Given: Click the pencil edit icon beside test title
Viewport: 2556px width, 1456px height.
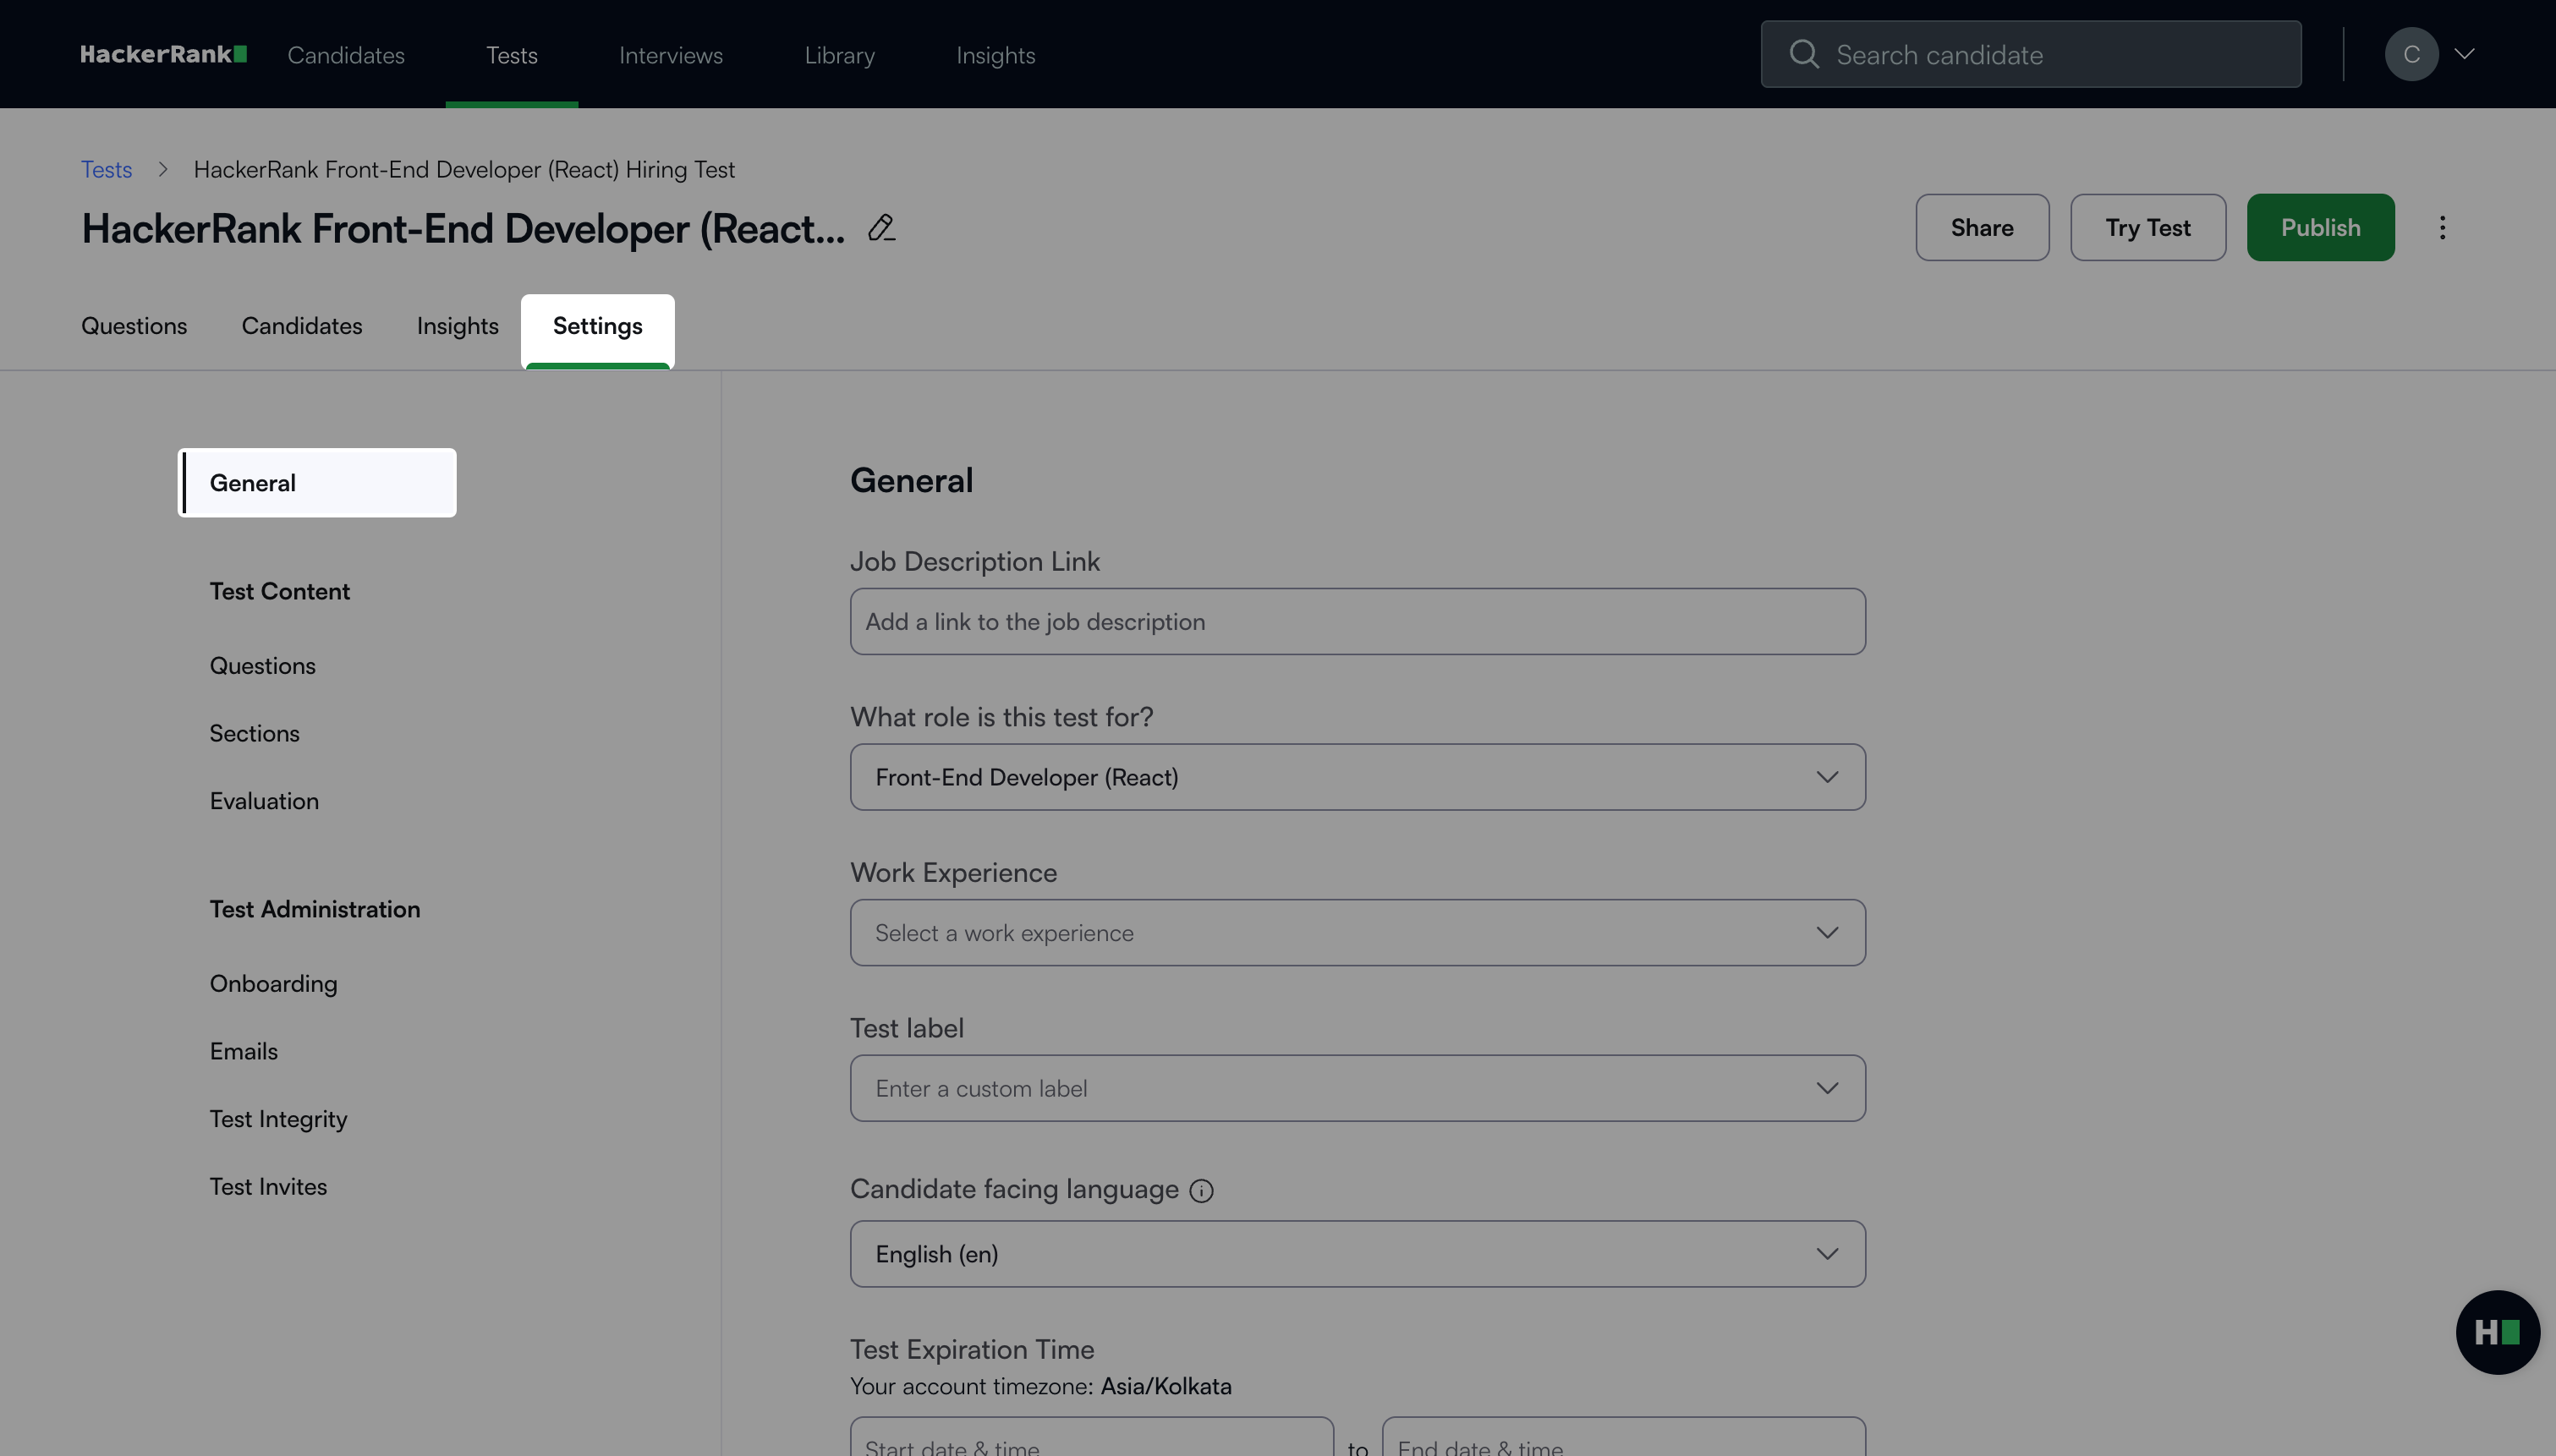Looking at the screenshot, I should pyautogui.click(x=881, y=228).
